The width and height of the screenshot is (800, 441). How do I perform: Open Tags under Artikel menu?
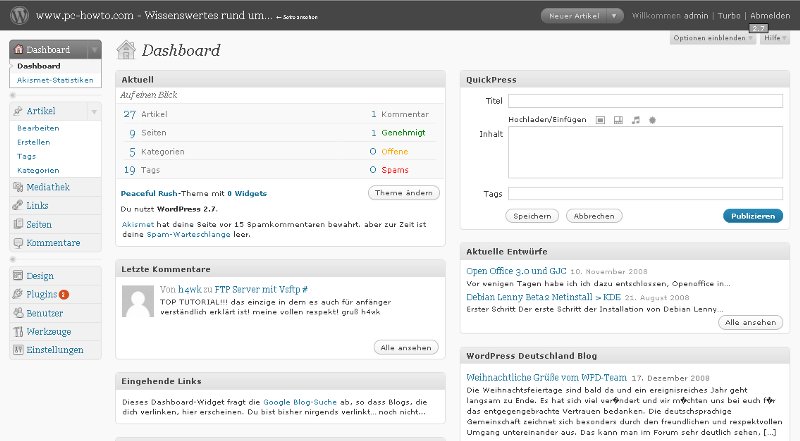pyautogui.click(x=27, y=157)
